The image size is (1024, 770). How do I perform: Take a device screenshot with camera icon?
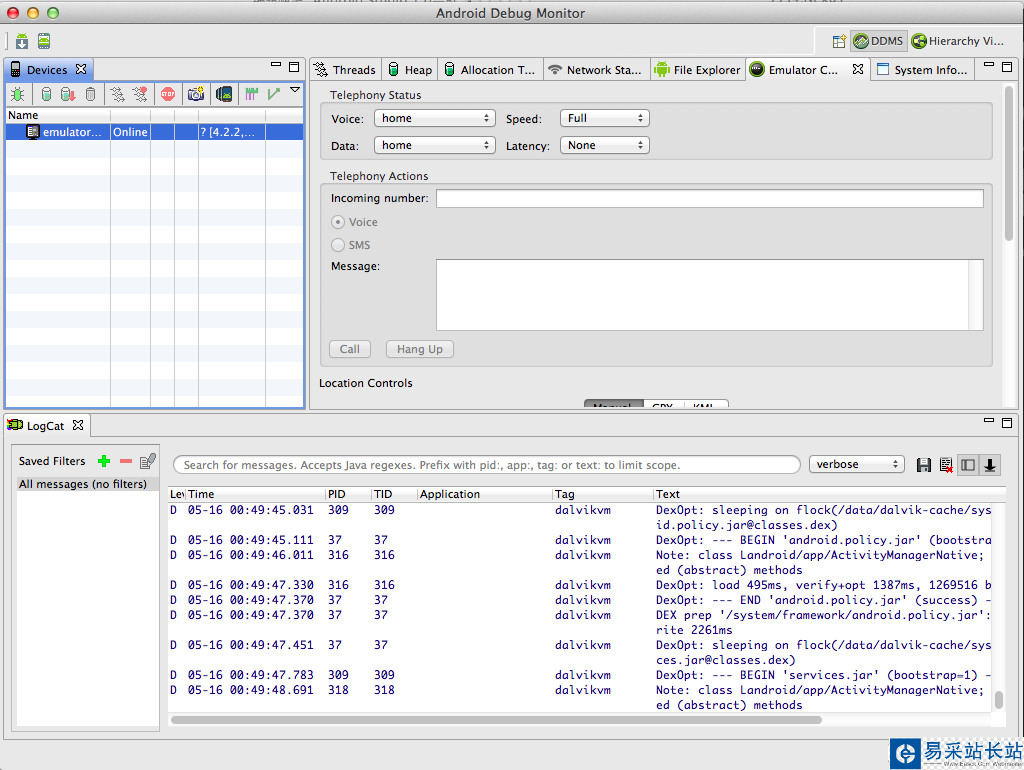[x=196, y=94]
